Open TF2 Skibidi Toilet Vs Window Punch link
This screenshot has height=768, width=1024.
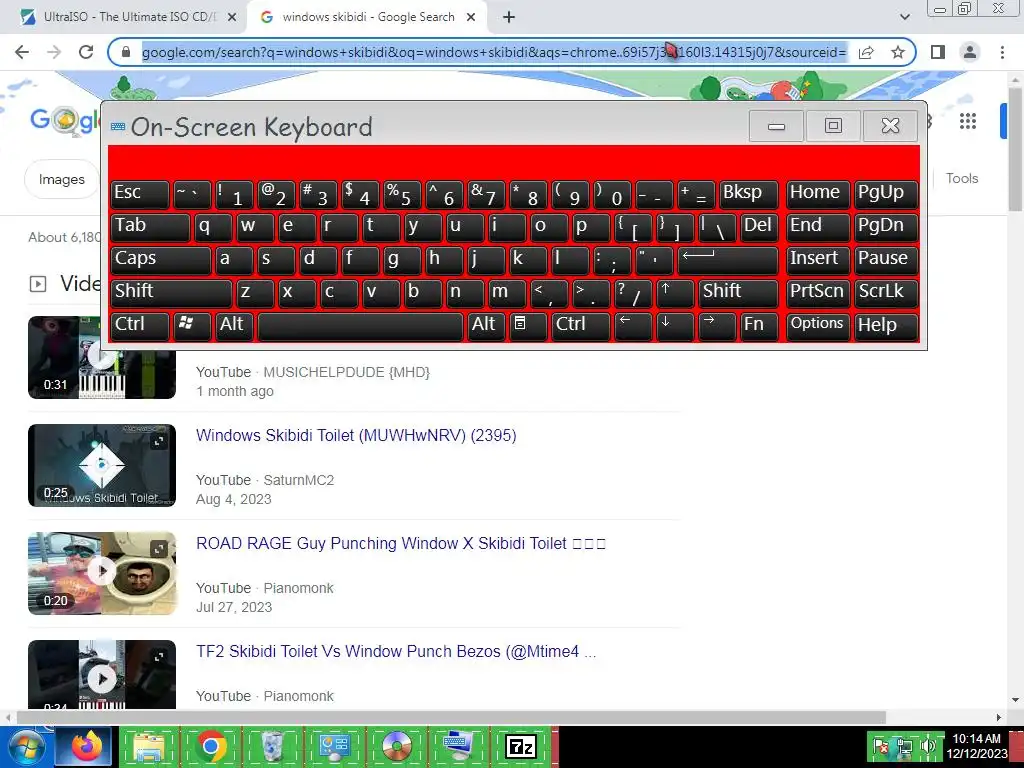coord(396,652)
